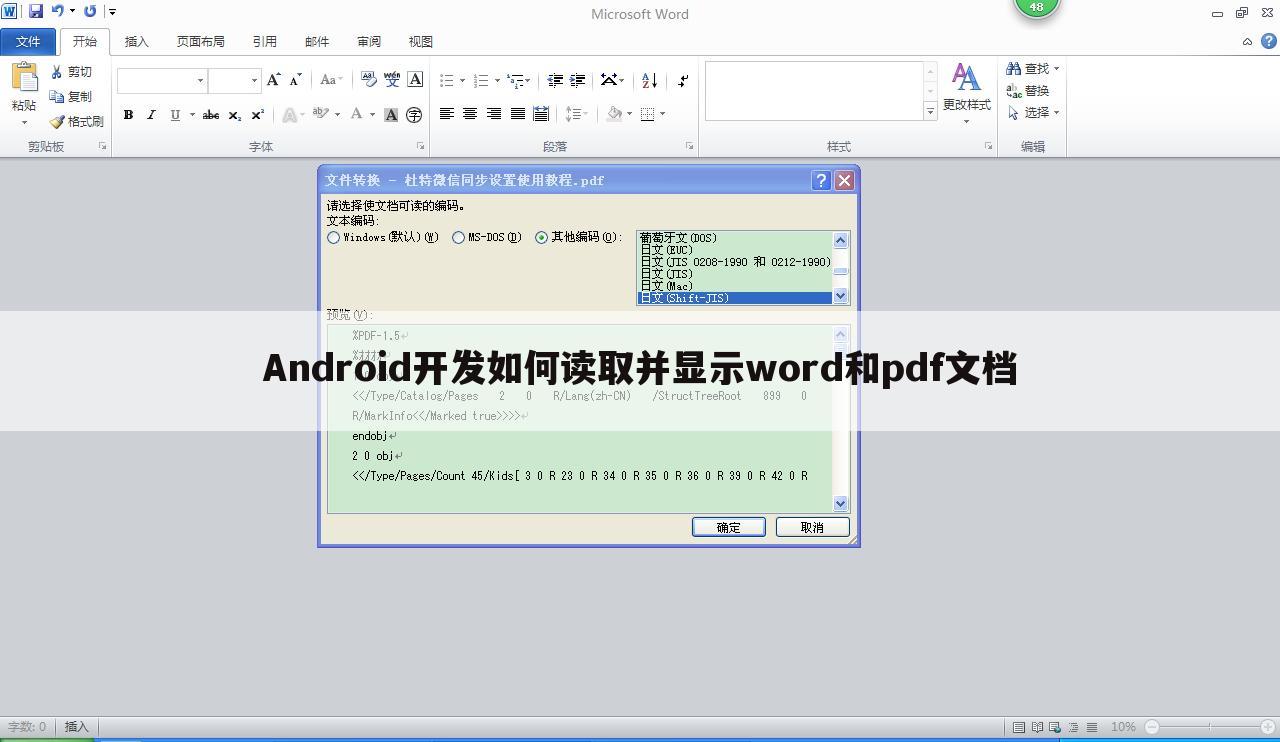Click the dialog's help question mark button

click(x=821, y=180)
